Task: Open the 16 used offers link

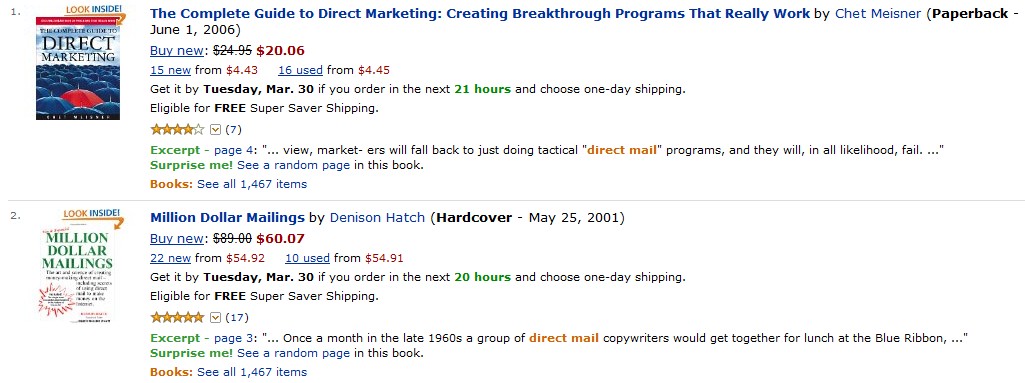Action: pos(301,70)
